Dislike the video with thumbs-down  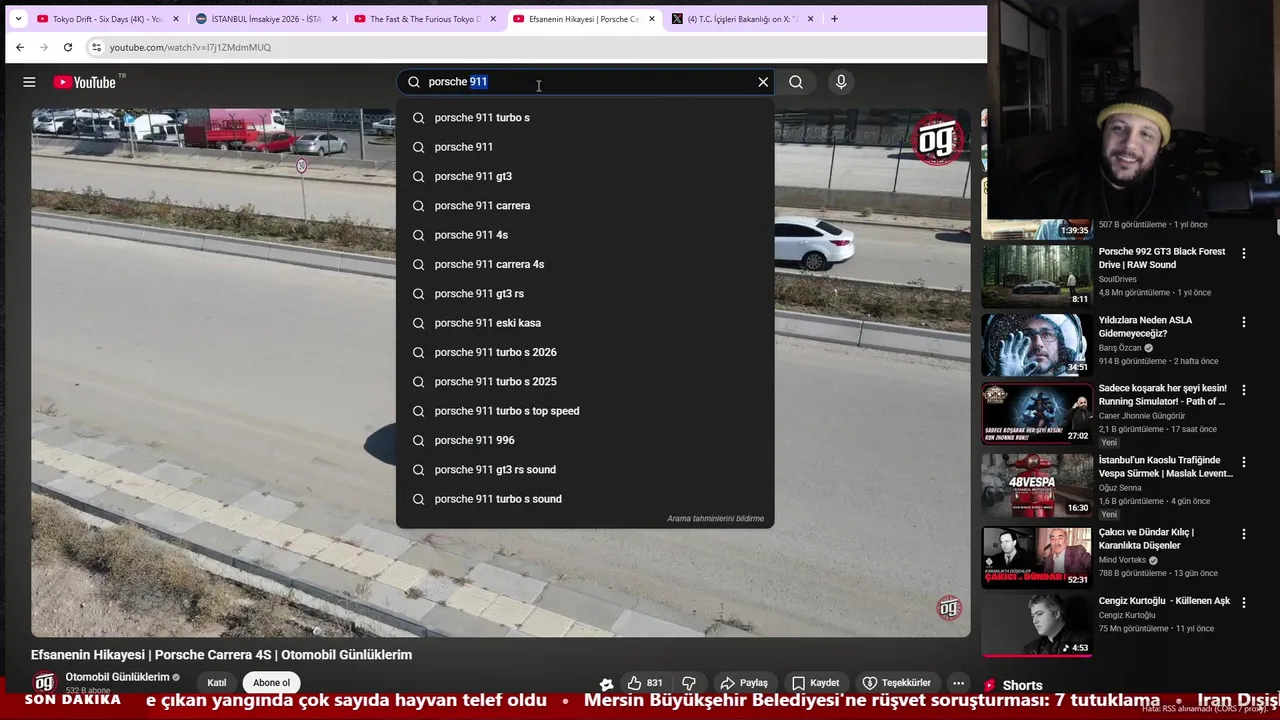coord(689,683)
